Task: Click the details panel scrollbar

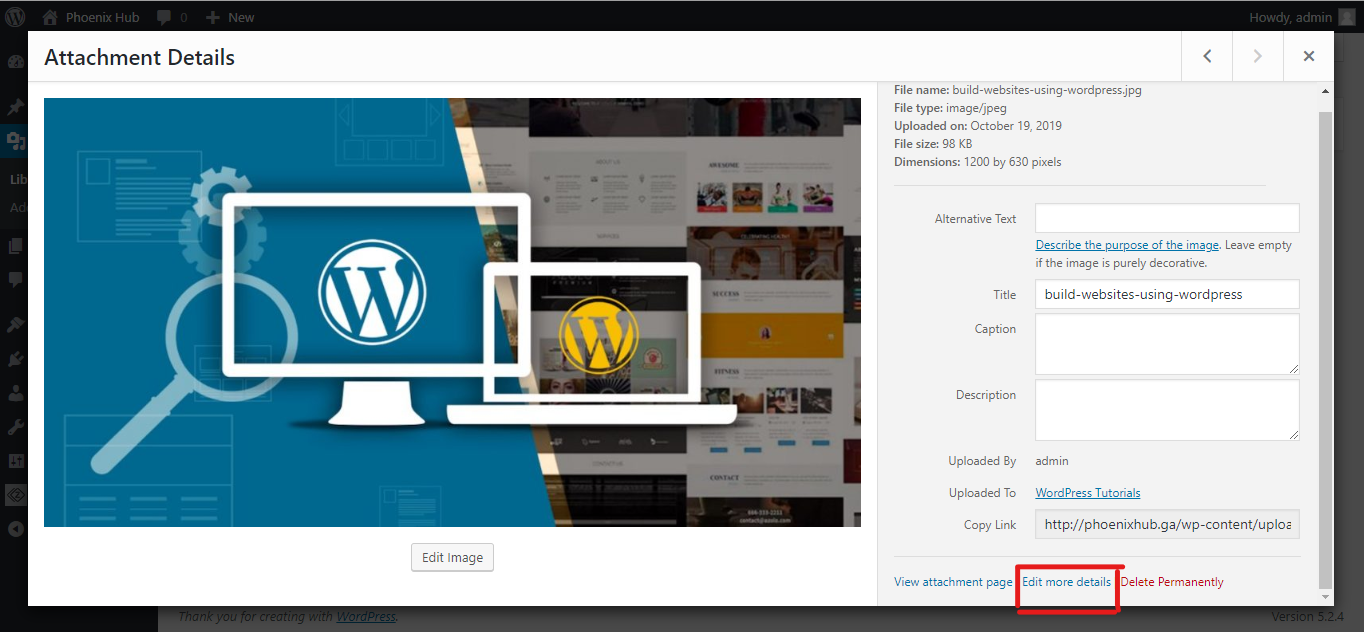Action: pos(1326,350)
